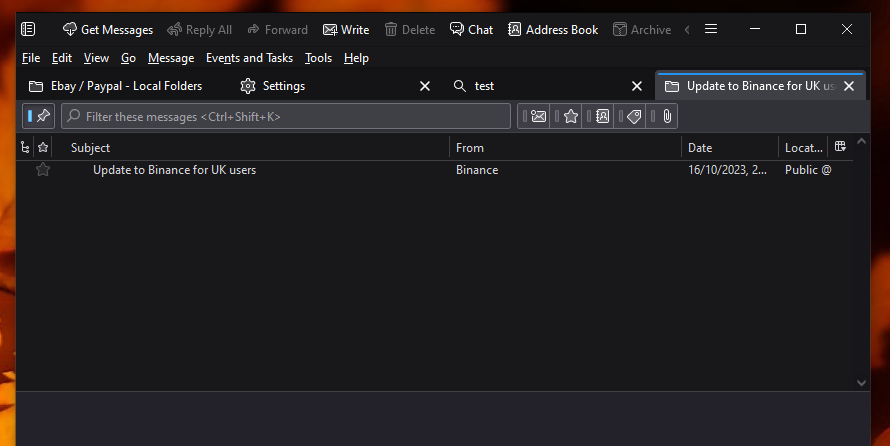Switch to the Settings tab

click(283, 86)
